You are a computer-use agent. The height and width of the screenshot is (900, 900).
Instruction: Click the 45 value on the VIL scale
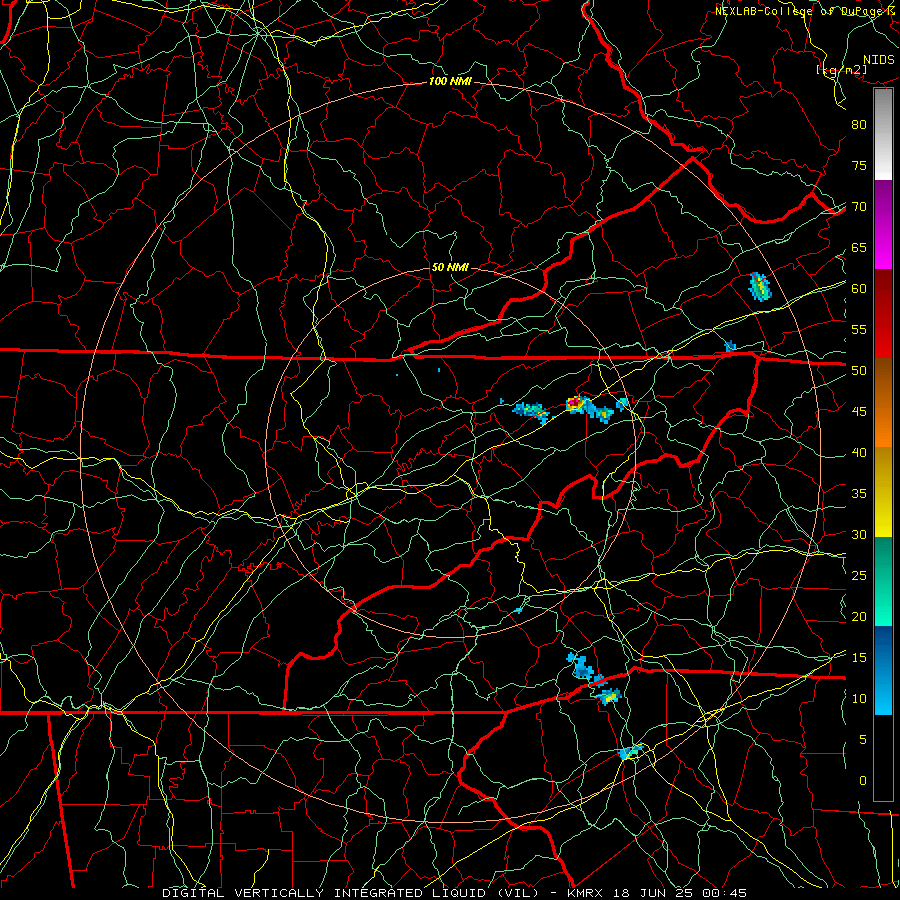pyautogui.click(x=859, y=412)
